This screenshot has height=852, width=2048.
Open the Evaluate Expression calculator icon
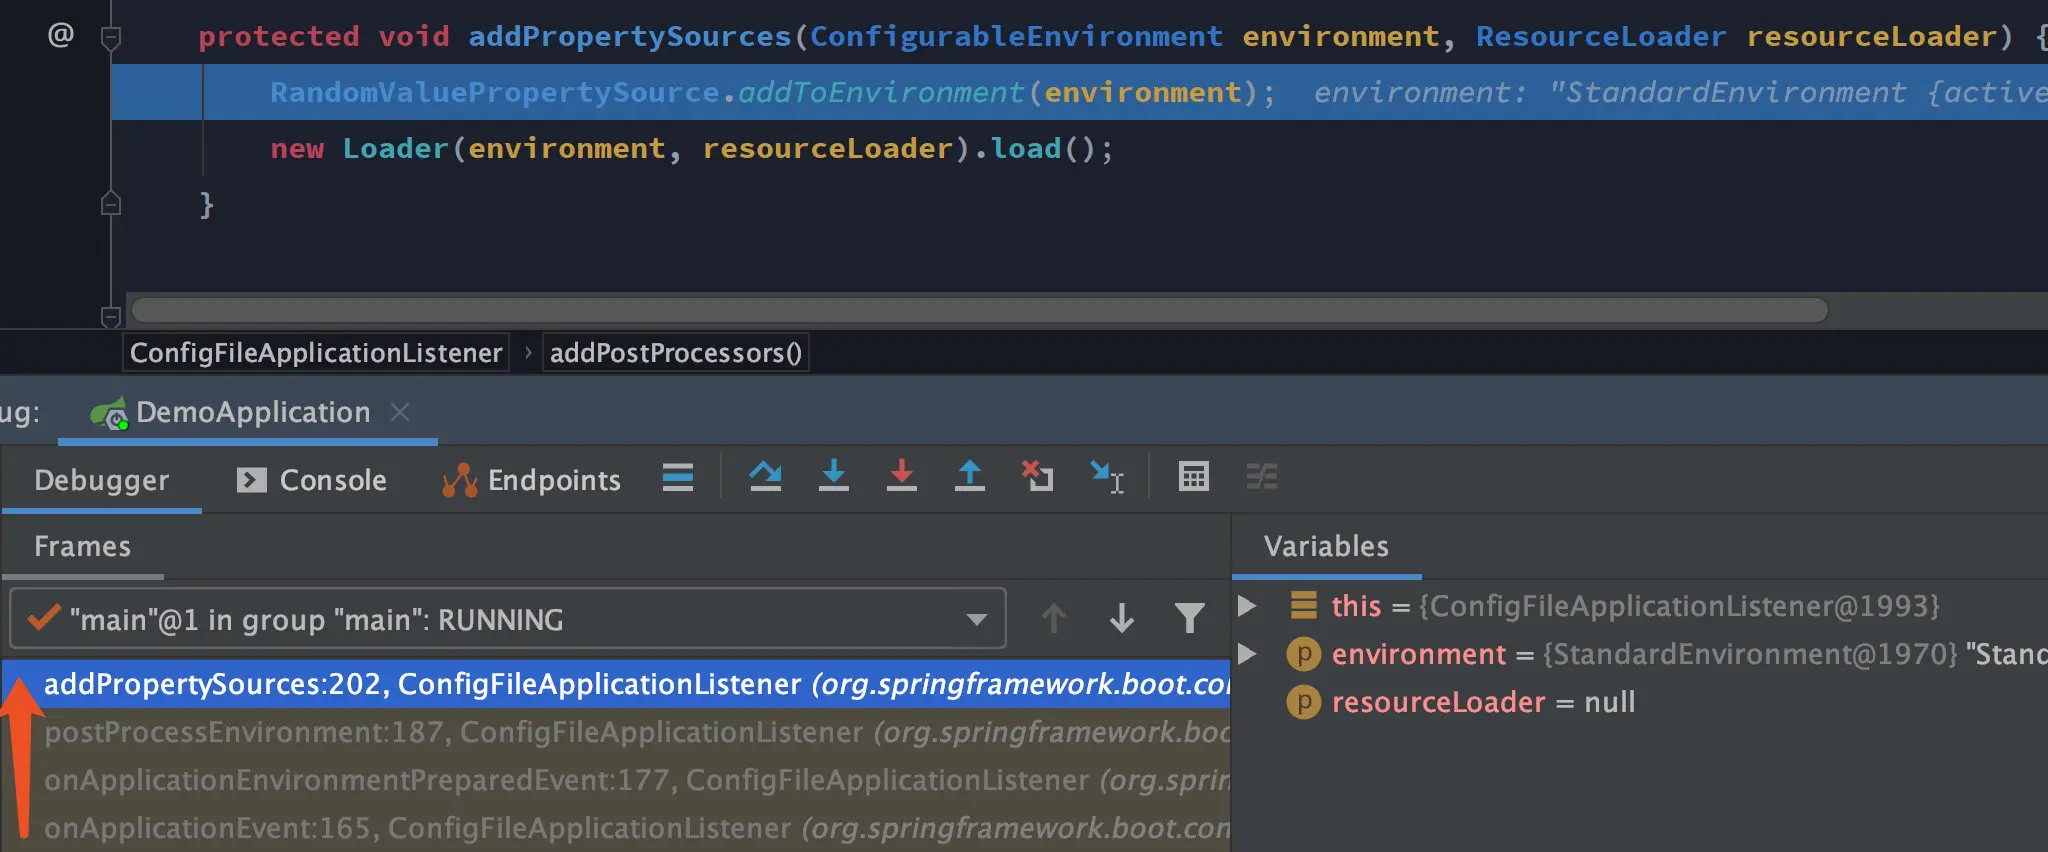(1193, 477)
